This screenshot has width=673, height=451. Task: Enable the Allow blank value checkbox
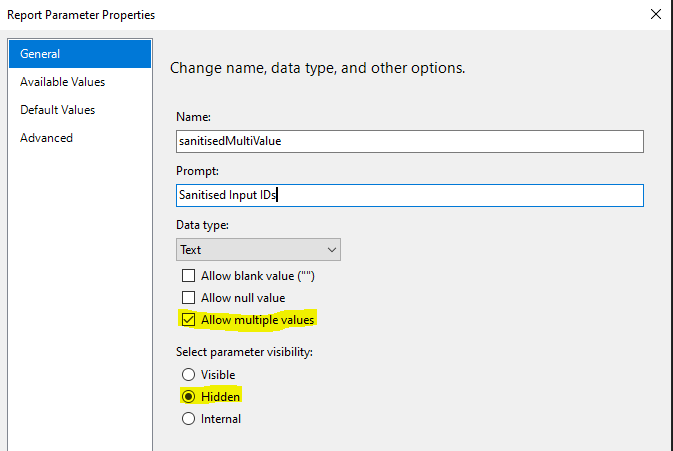coord(188,275)
